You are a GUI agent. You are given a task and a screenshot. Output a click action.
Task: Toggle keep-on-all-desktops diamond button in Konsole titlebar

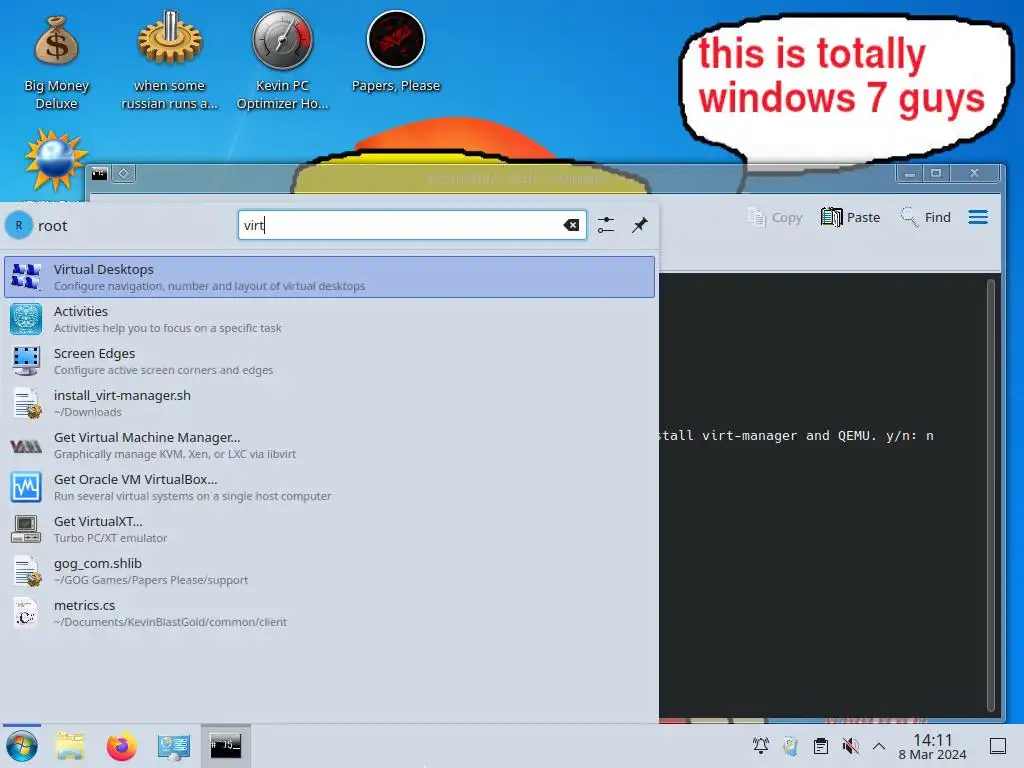pos(123,174)
